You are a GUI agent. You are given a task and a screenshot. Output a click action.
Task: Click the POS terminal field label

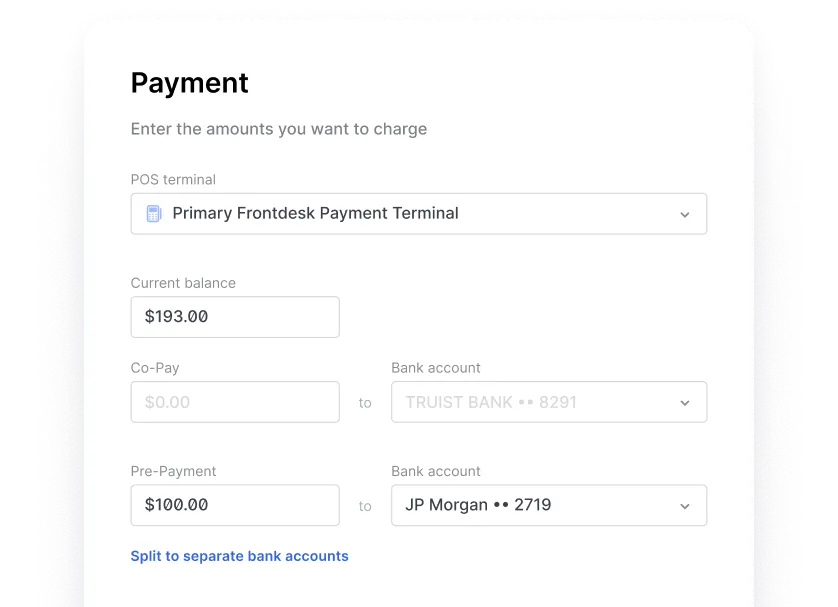173,180
